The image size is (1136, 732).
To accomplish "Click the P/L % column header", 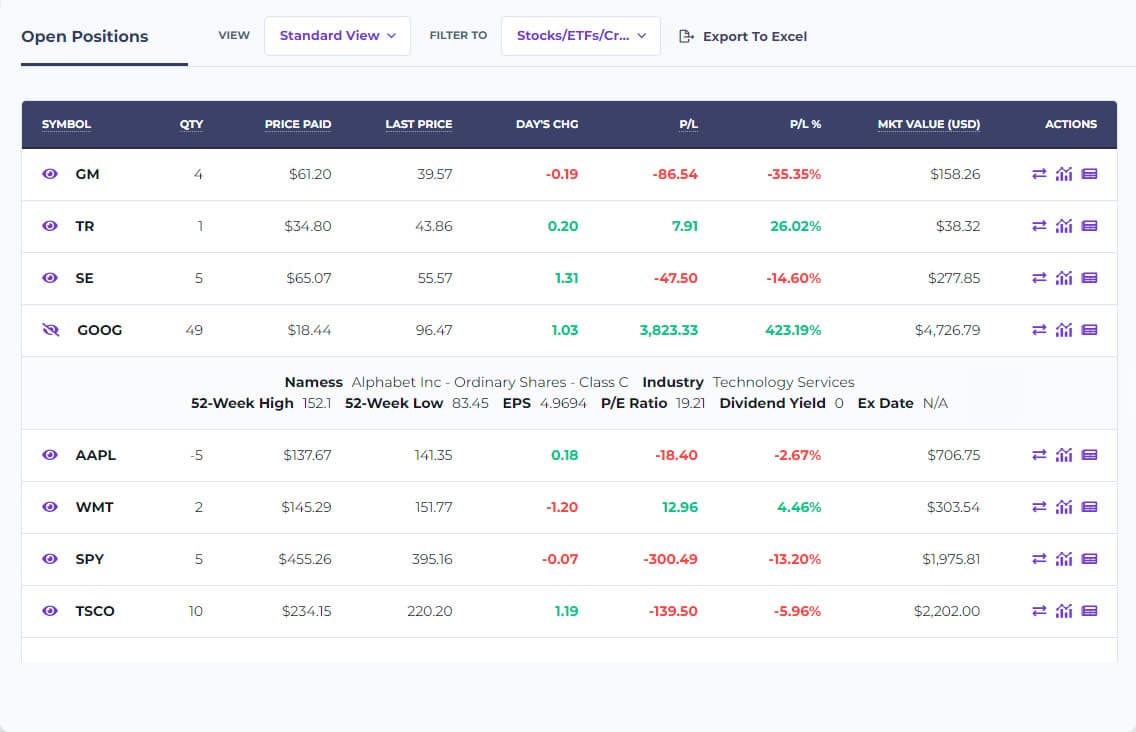I will 806,124.
